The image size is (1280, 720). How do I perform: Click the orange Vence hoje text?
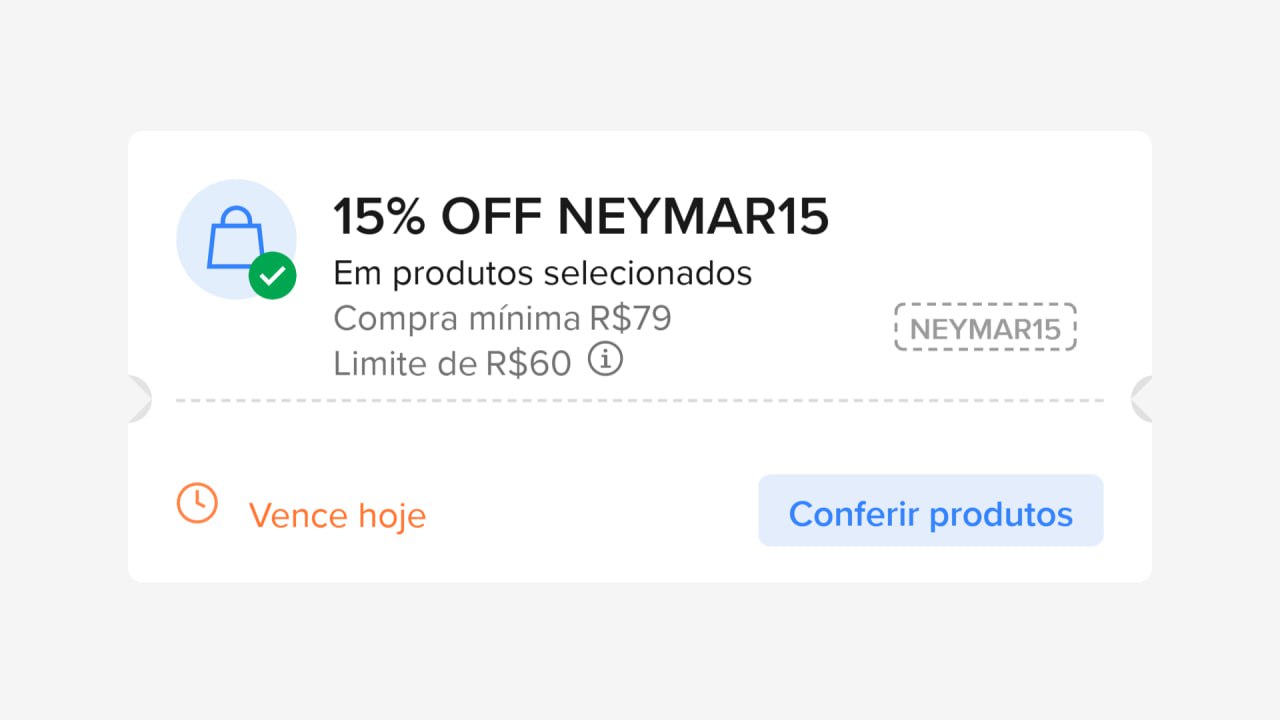[337, 516]
